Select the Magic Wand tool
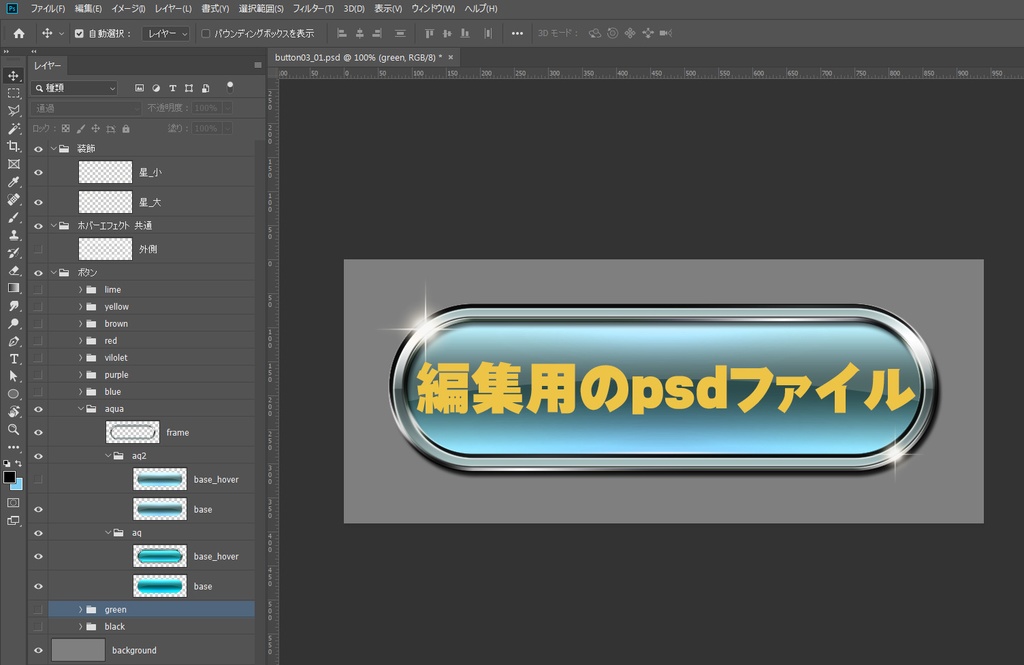 (14, 129)
